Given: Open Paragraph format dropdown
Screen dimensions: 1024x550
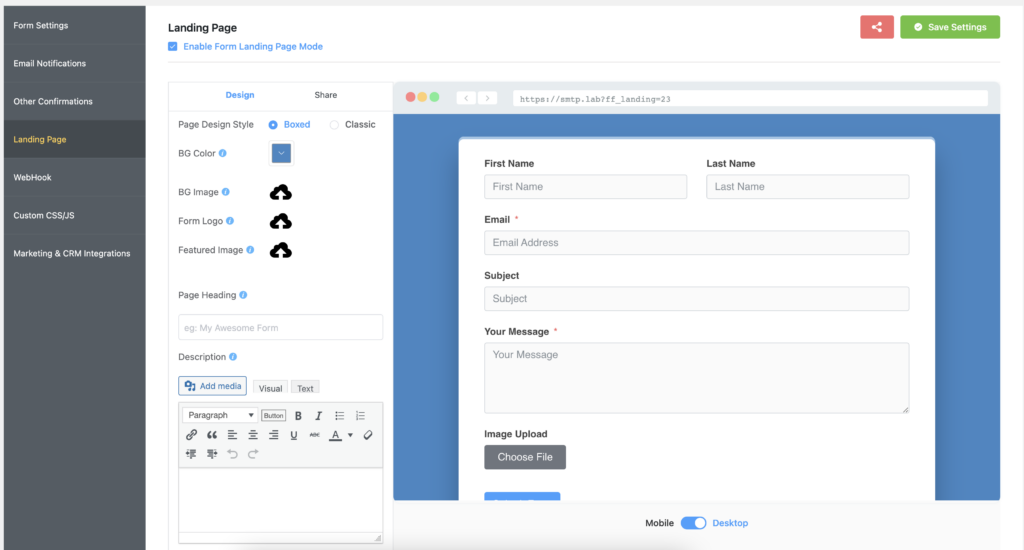Looking at the screenshot, I should [220, 415].
